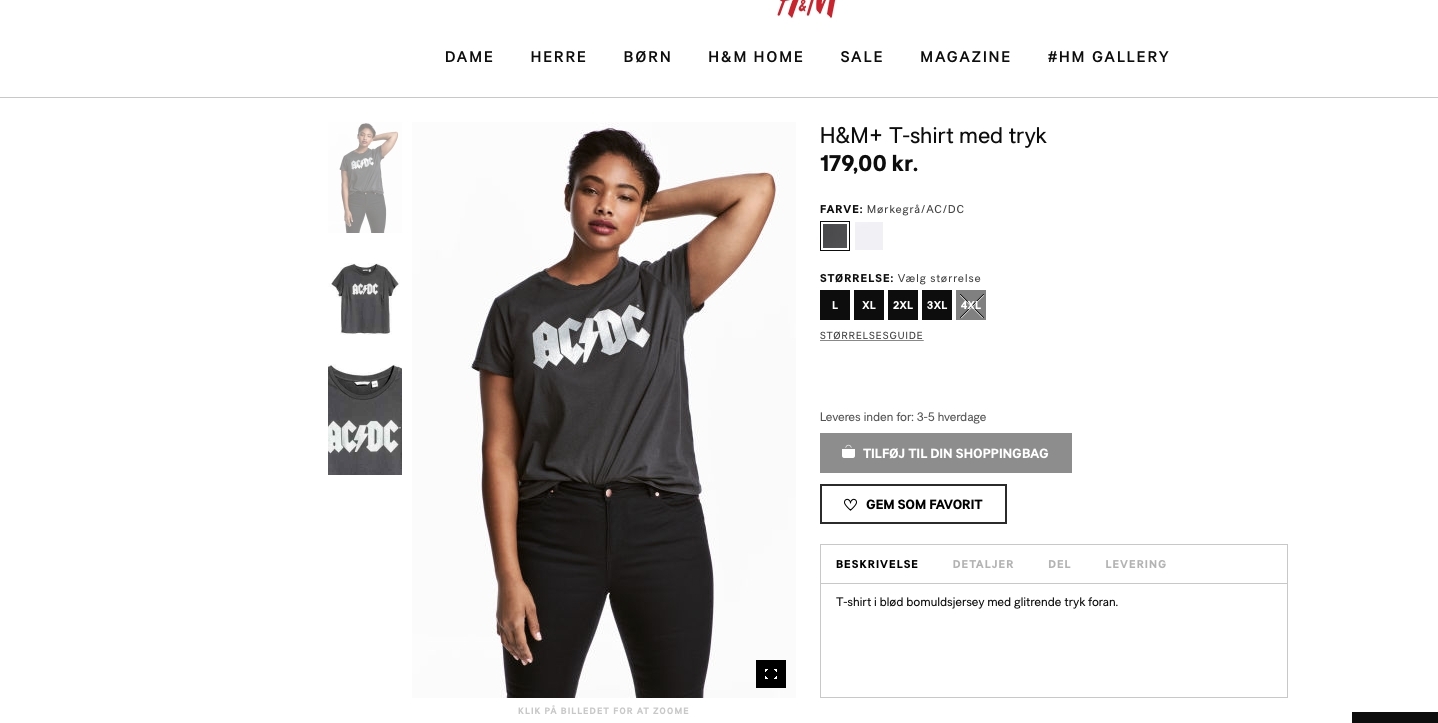This screenshot has height=723, width=1438.
Task: Choose the light white color swatch
Action: point(869,236)
